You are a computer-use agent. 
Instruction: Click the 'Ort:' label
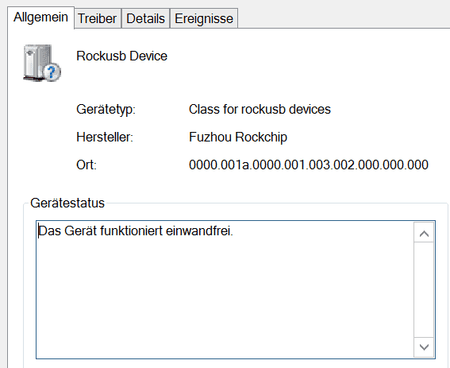(86, 165)
